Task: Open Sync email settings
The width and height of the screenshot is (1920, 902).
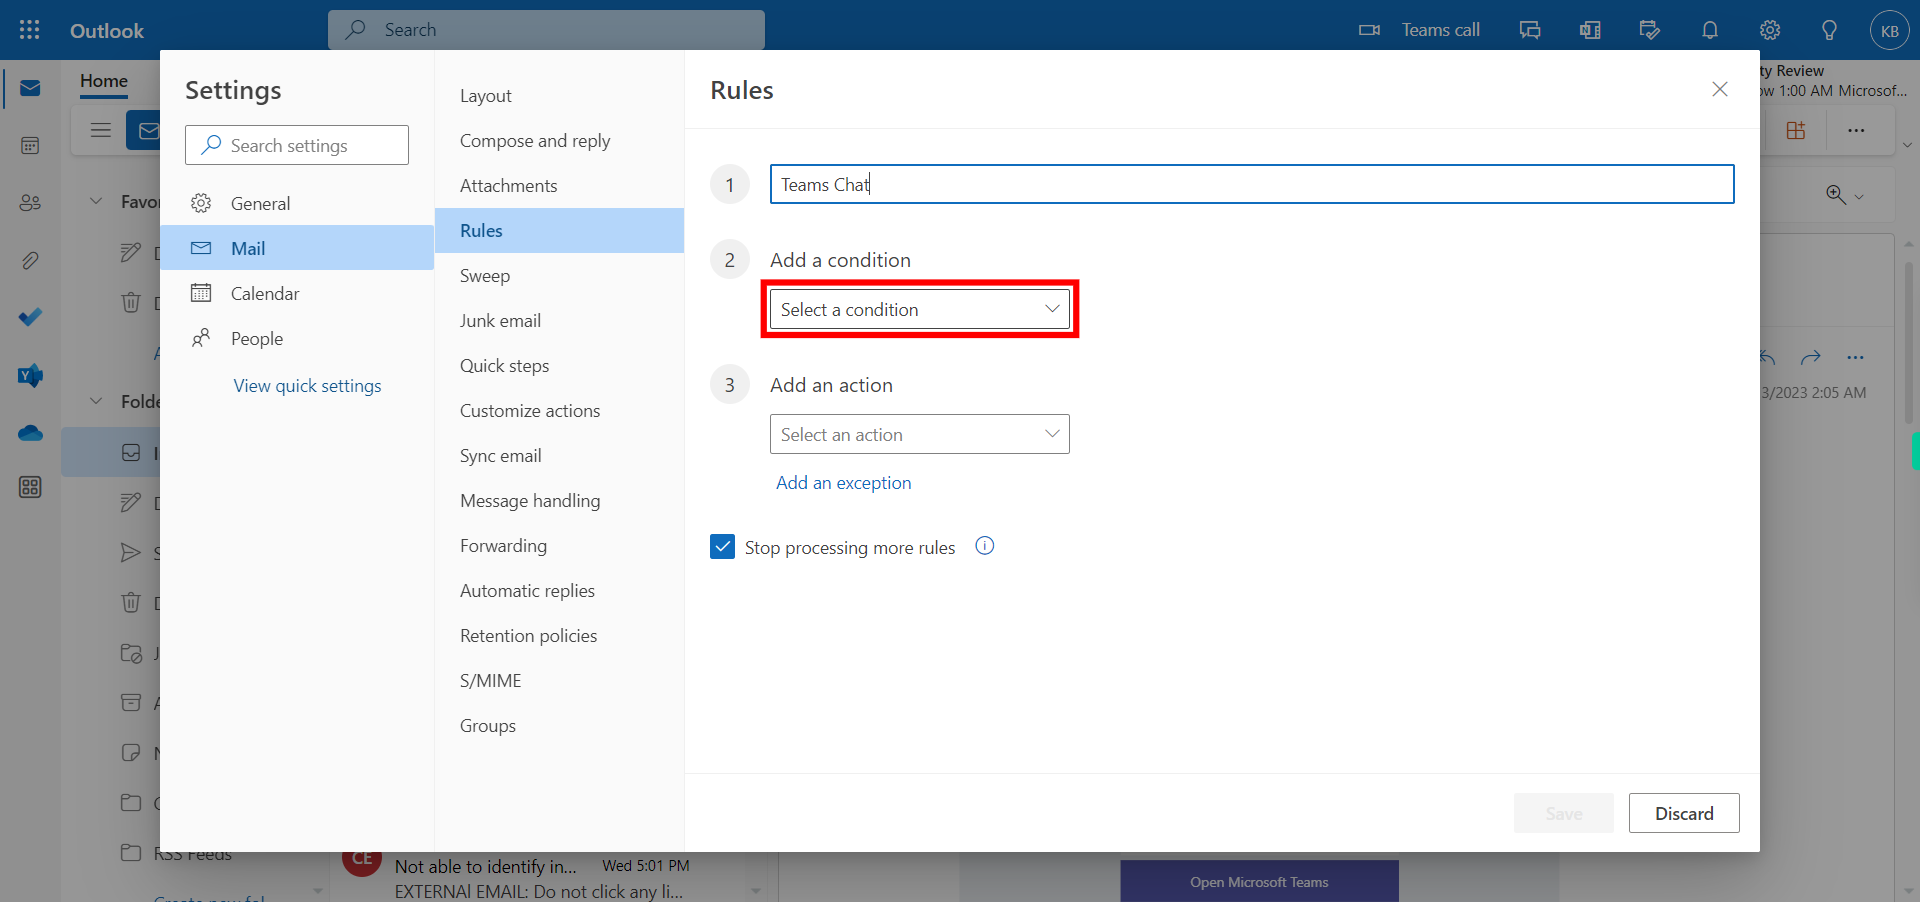Action: [559, 456]
